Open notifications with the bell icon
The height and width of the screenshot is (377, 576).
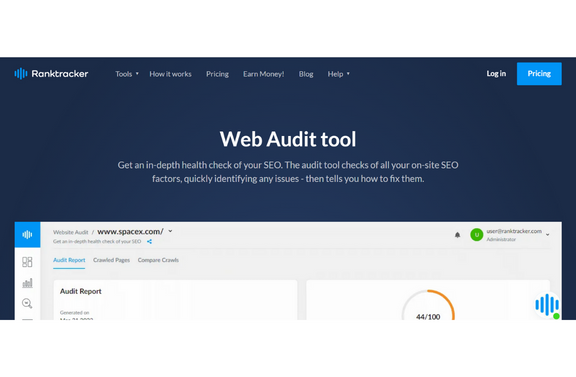[x=457, y=235]
